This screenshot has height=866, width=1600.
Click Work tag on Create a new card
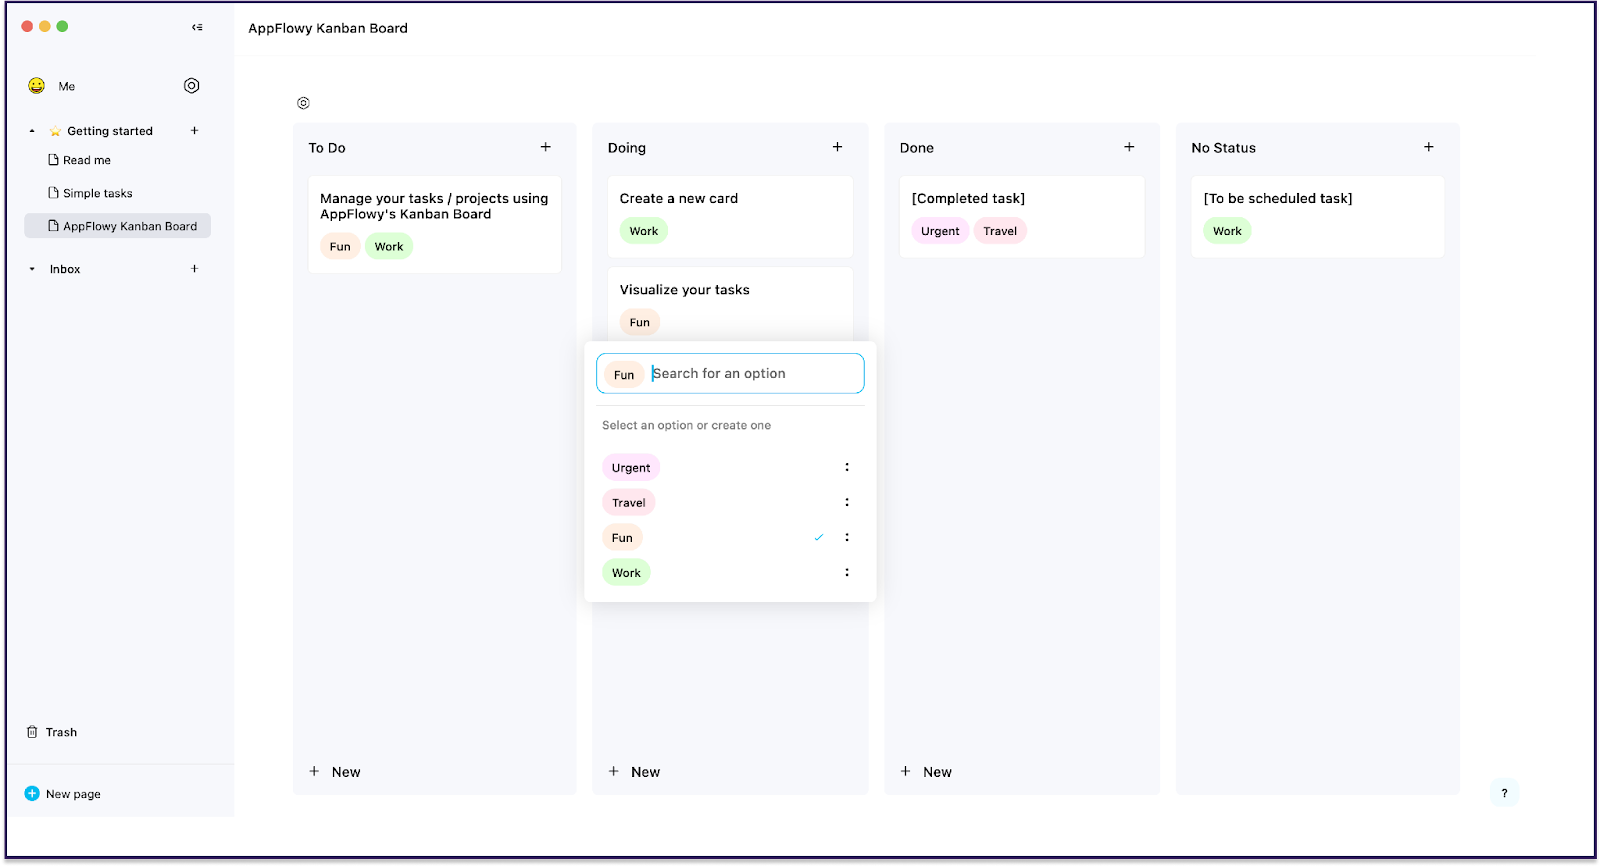[x=644, y=231]
